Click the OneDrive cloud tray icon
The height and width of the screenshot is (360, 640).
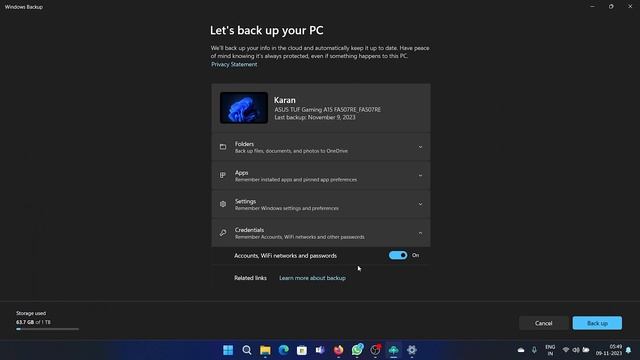coord(521,350)
